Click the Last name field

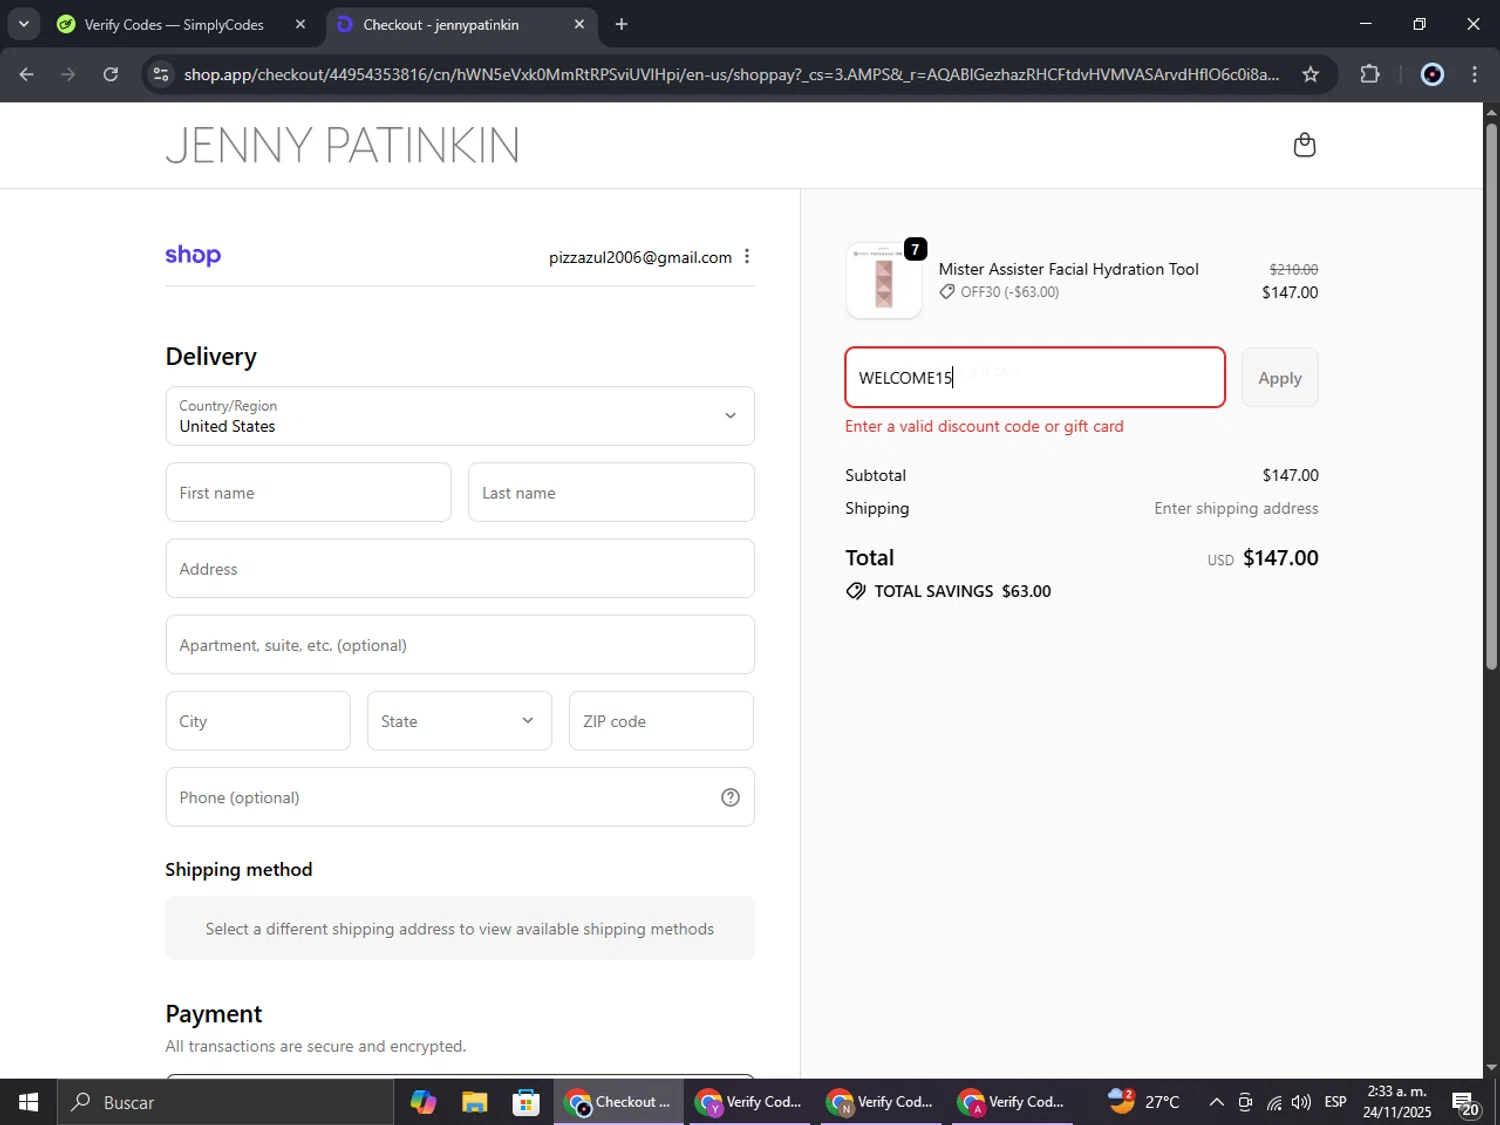pos(611,492)
